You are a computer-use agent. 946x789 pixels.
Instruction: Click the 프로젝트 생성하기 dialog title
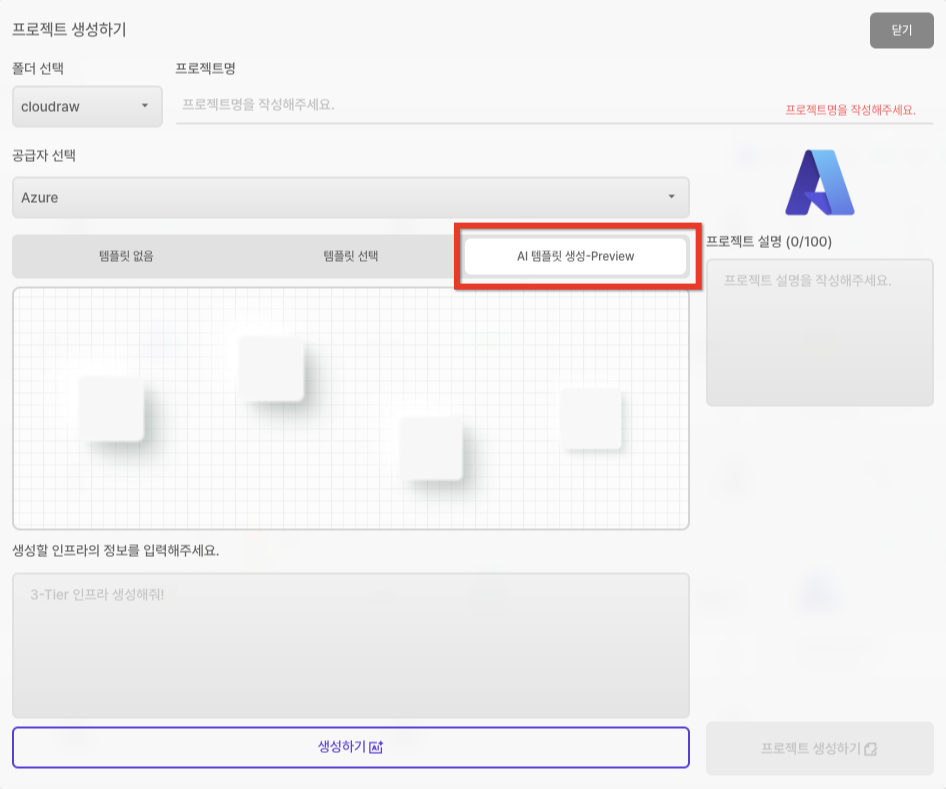69,30
